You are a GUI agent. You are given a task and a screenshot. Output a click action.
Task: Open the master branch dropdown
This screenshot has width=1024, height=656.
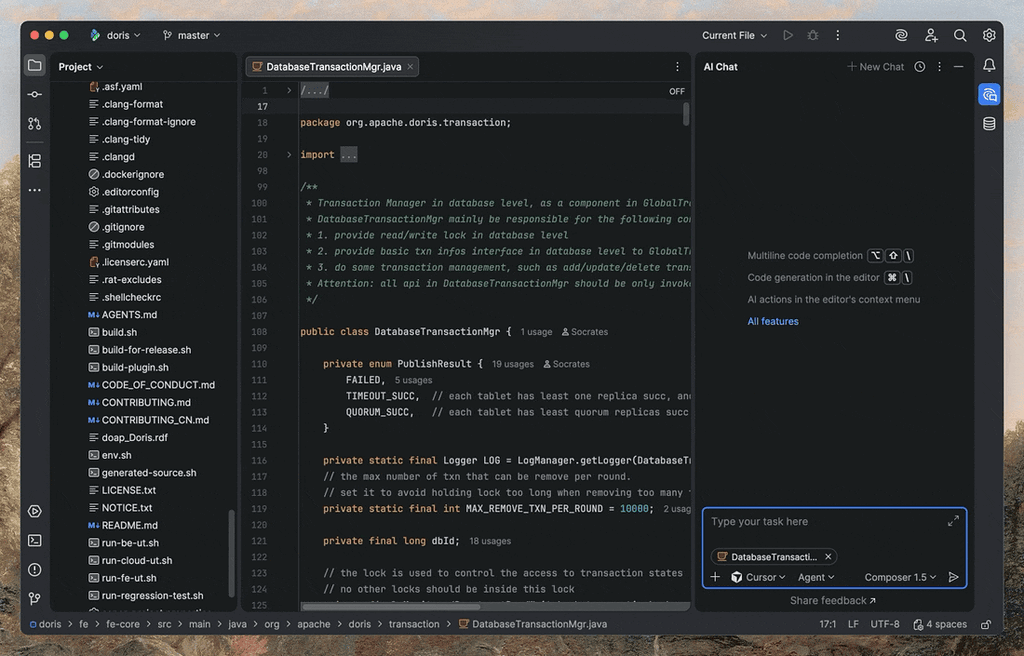(x=191, y=35)
